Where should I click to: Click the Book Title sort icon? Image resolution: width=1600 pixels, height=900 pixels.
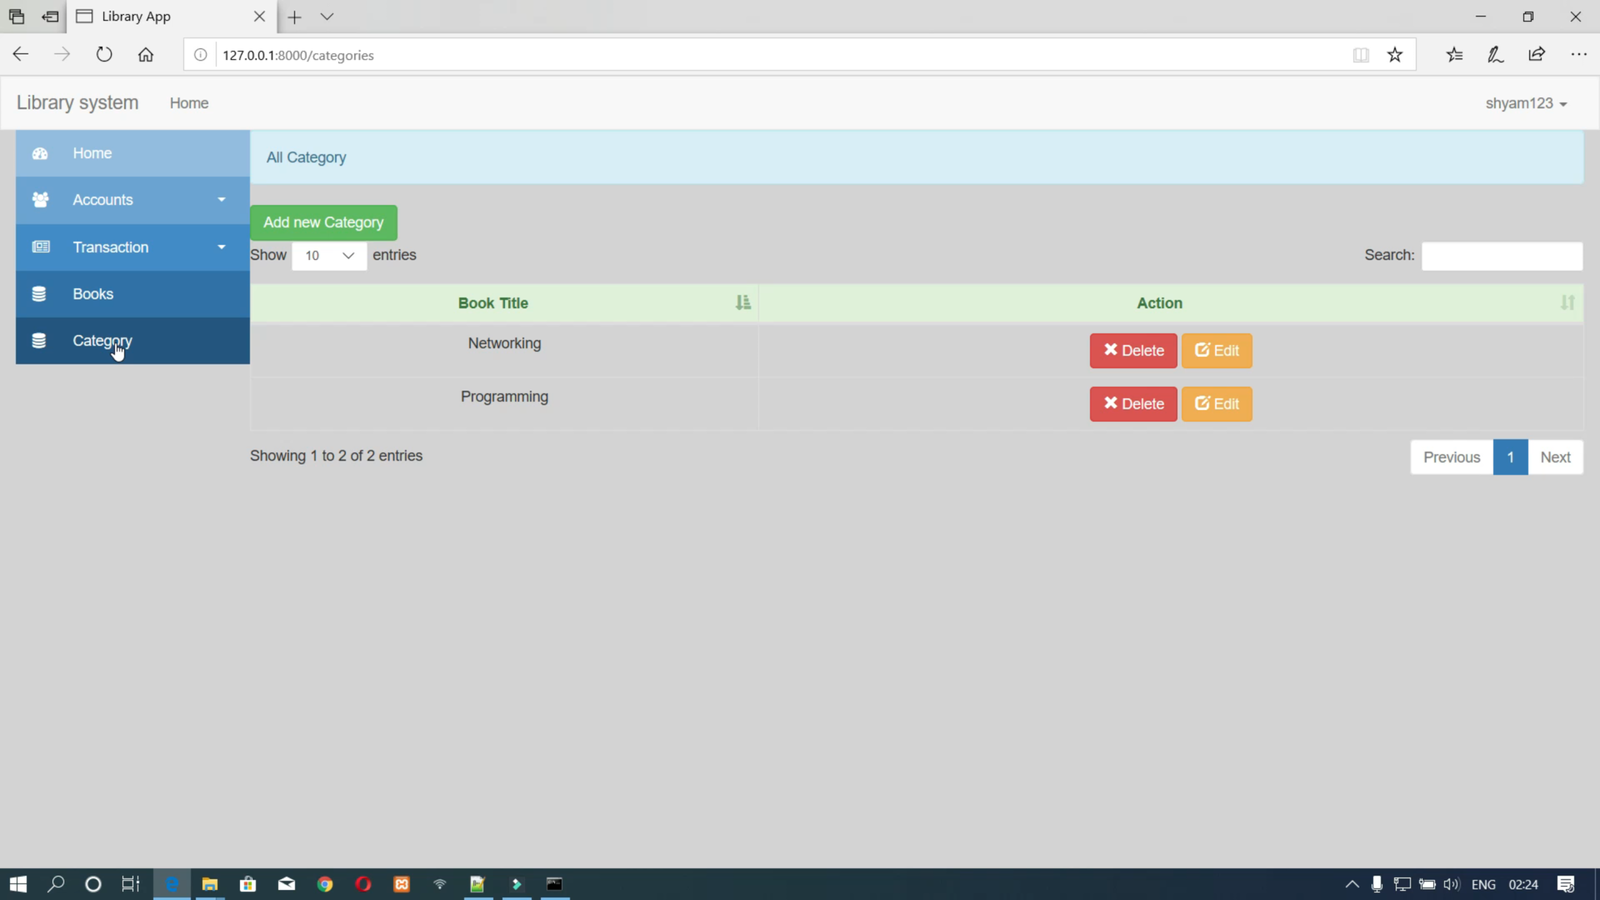pyautogui.click(x=742, y=303)
